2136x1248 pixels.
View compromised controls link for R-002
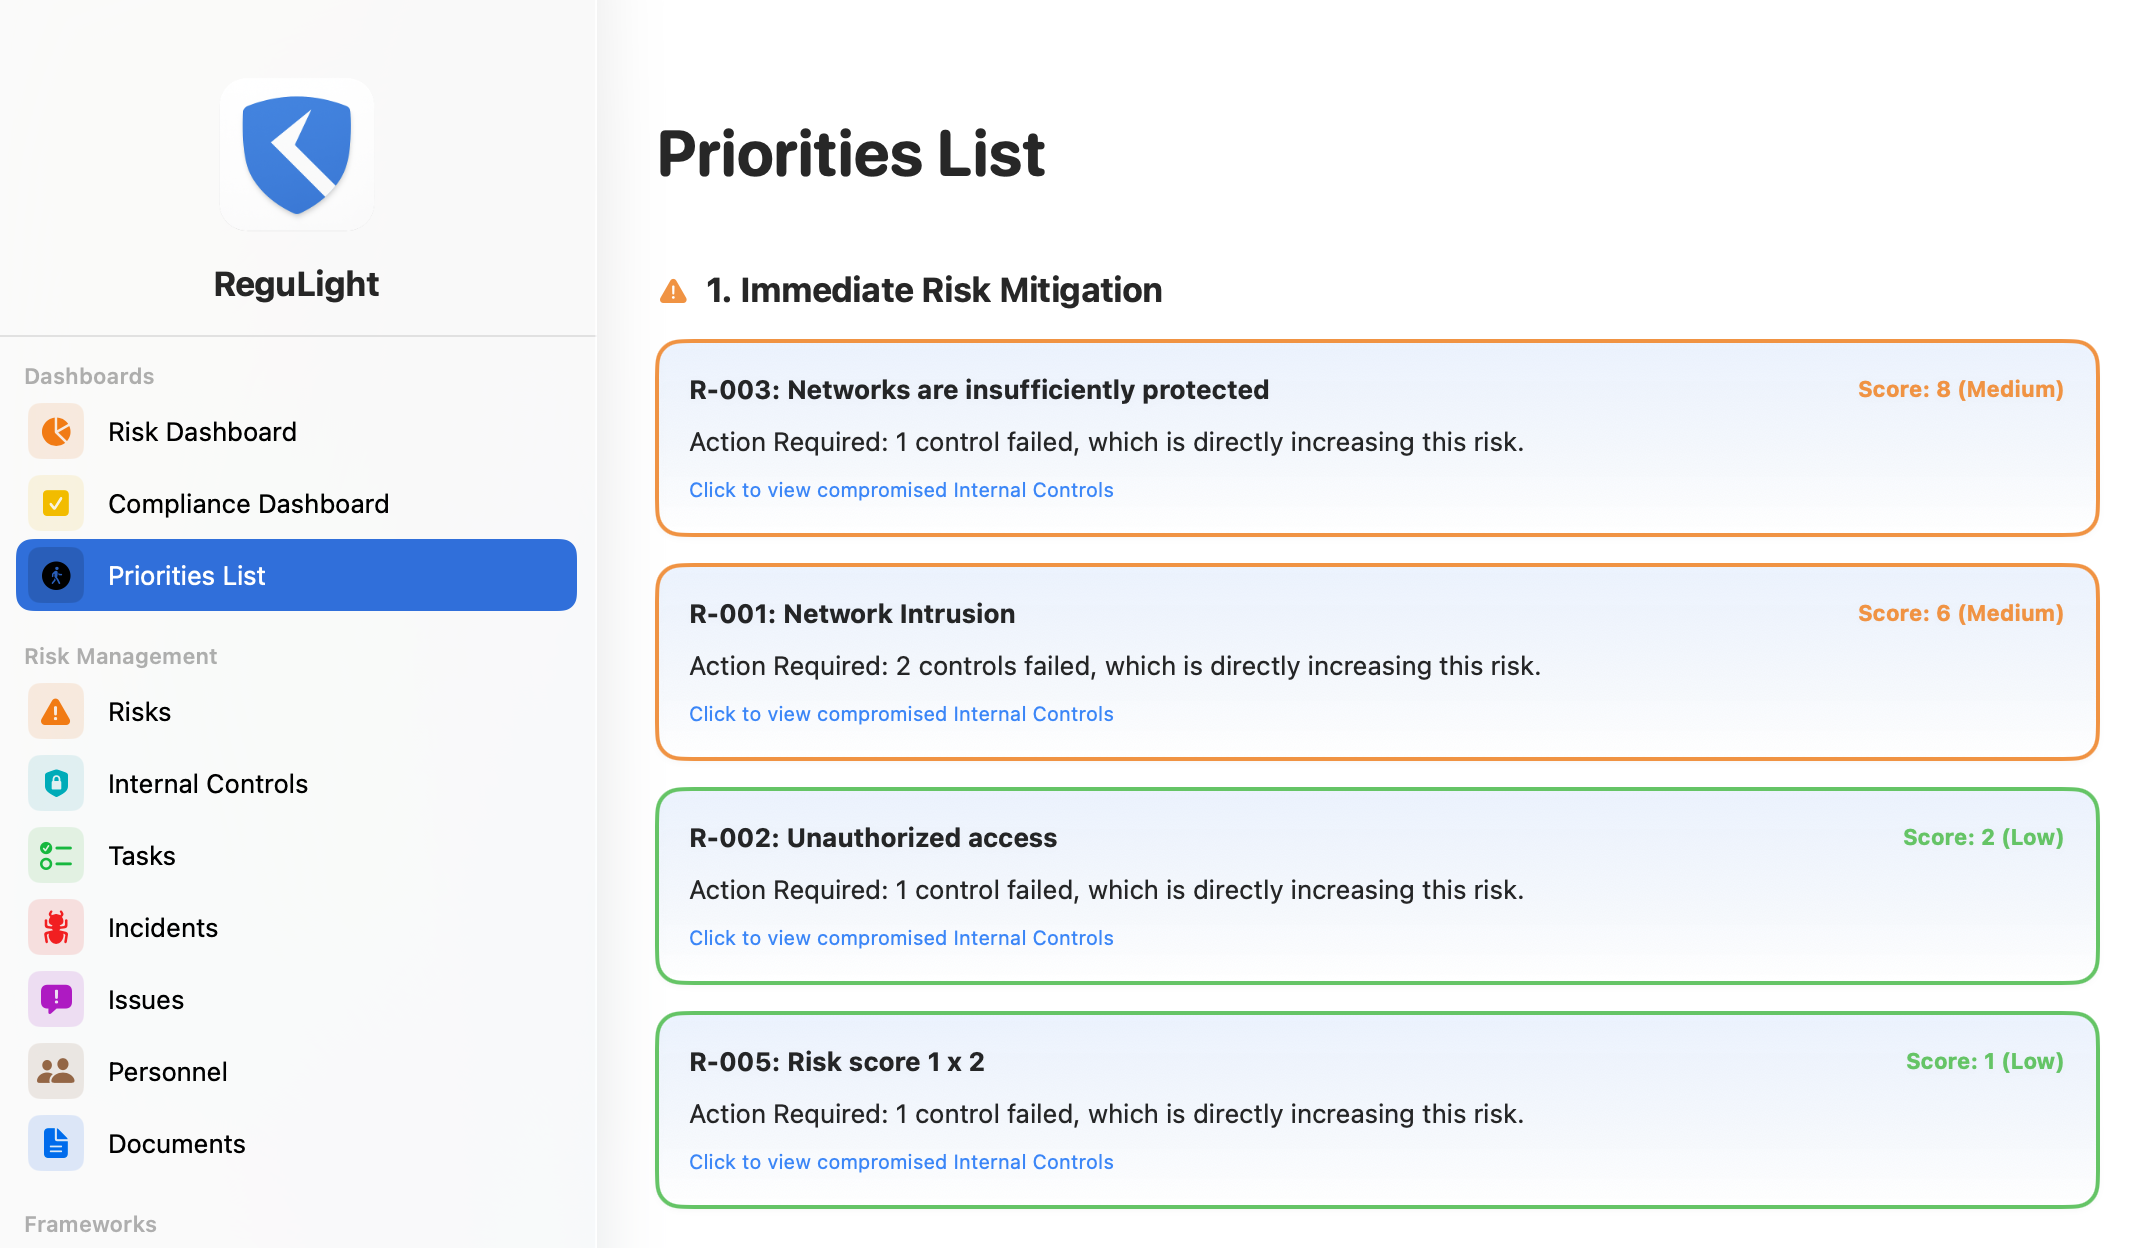coord(901,938)
